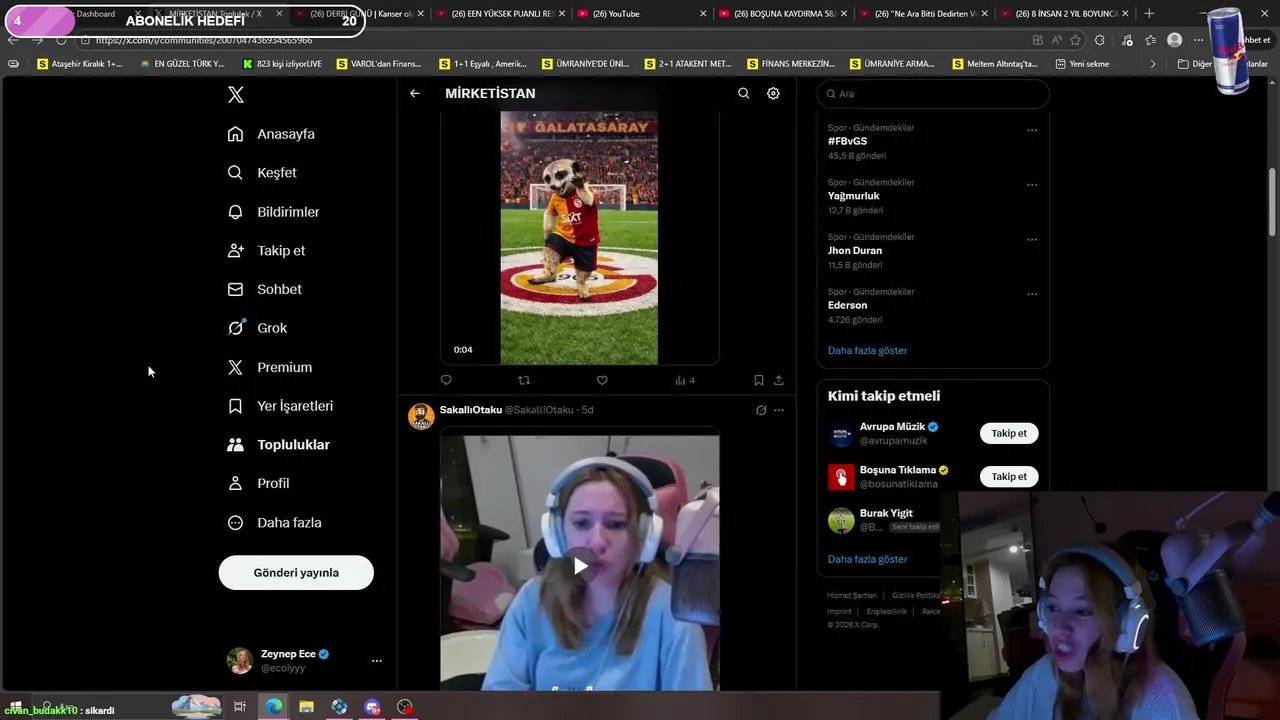This screenshot has width=1280, height=720.
Task: Reply to the Galatasaray meerkat post
Action: (446, 380)
